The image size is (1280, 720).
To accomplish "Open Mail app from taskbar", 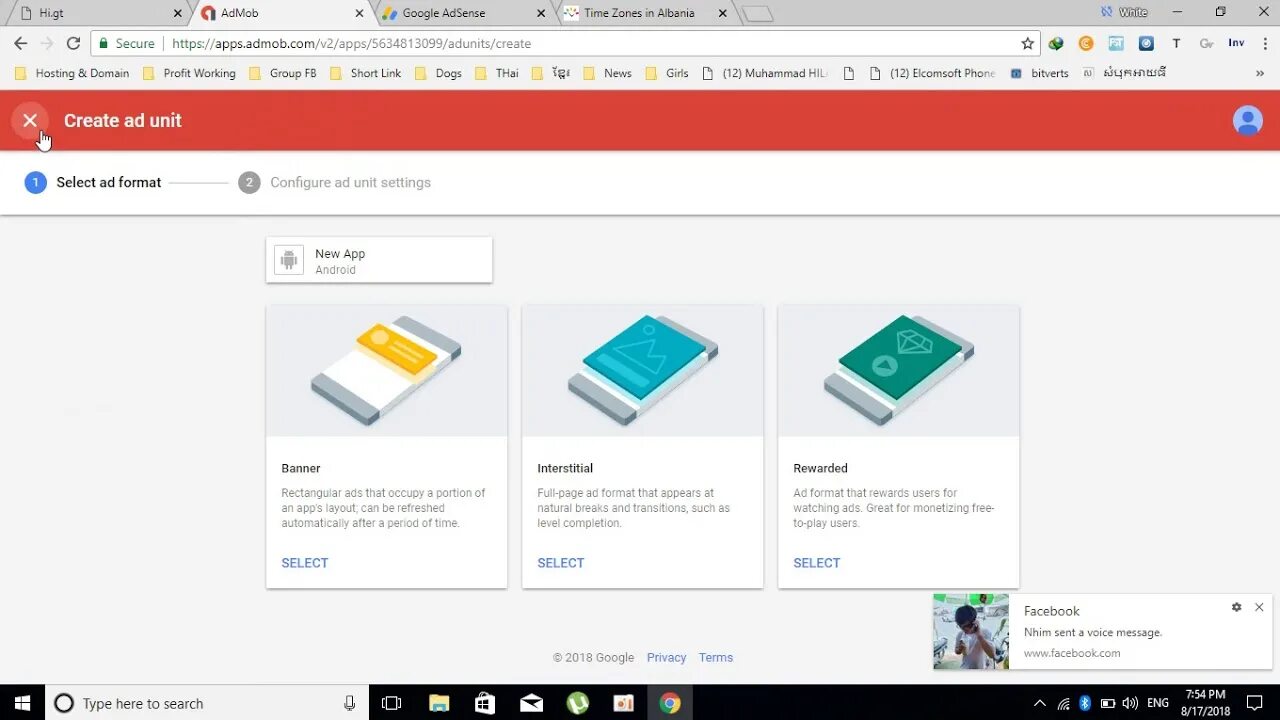I will coord(531,703).
